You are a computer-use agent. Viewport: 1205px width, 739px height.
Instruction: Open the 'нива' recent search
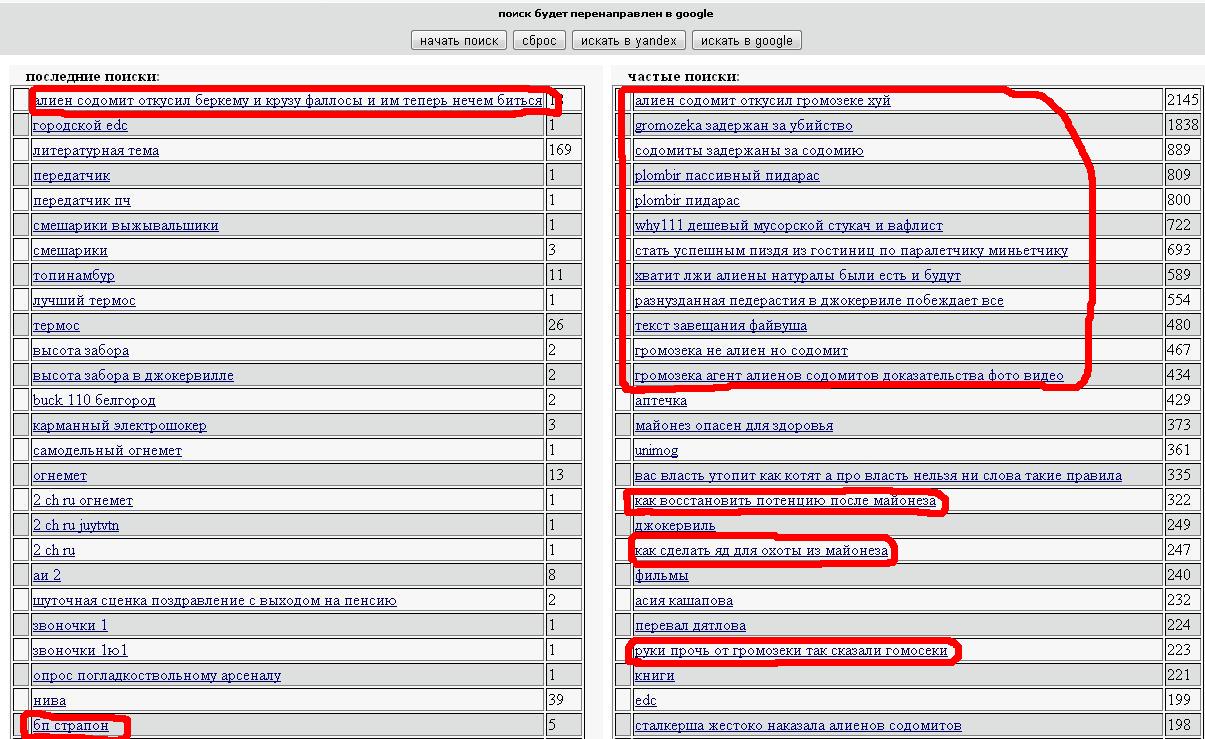[50, 701]
